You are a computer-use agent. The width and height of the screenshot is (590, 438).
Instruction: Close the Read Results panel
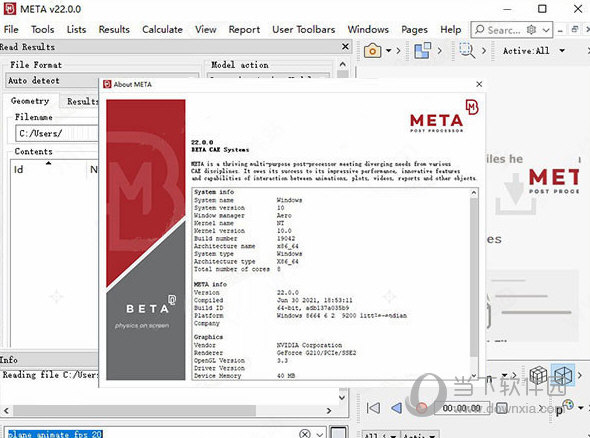pos(345,46)
